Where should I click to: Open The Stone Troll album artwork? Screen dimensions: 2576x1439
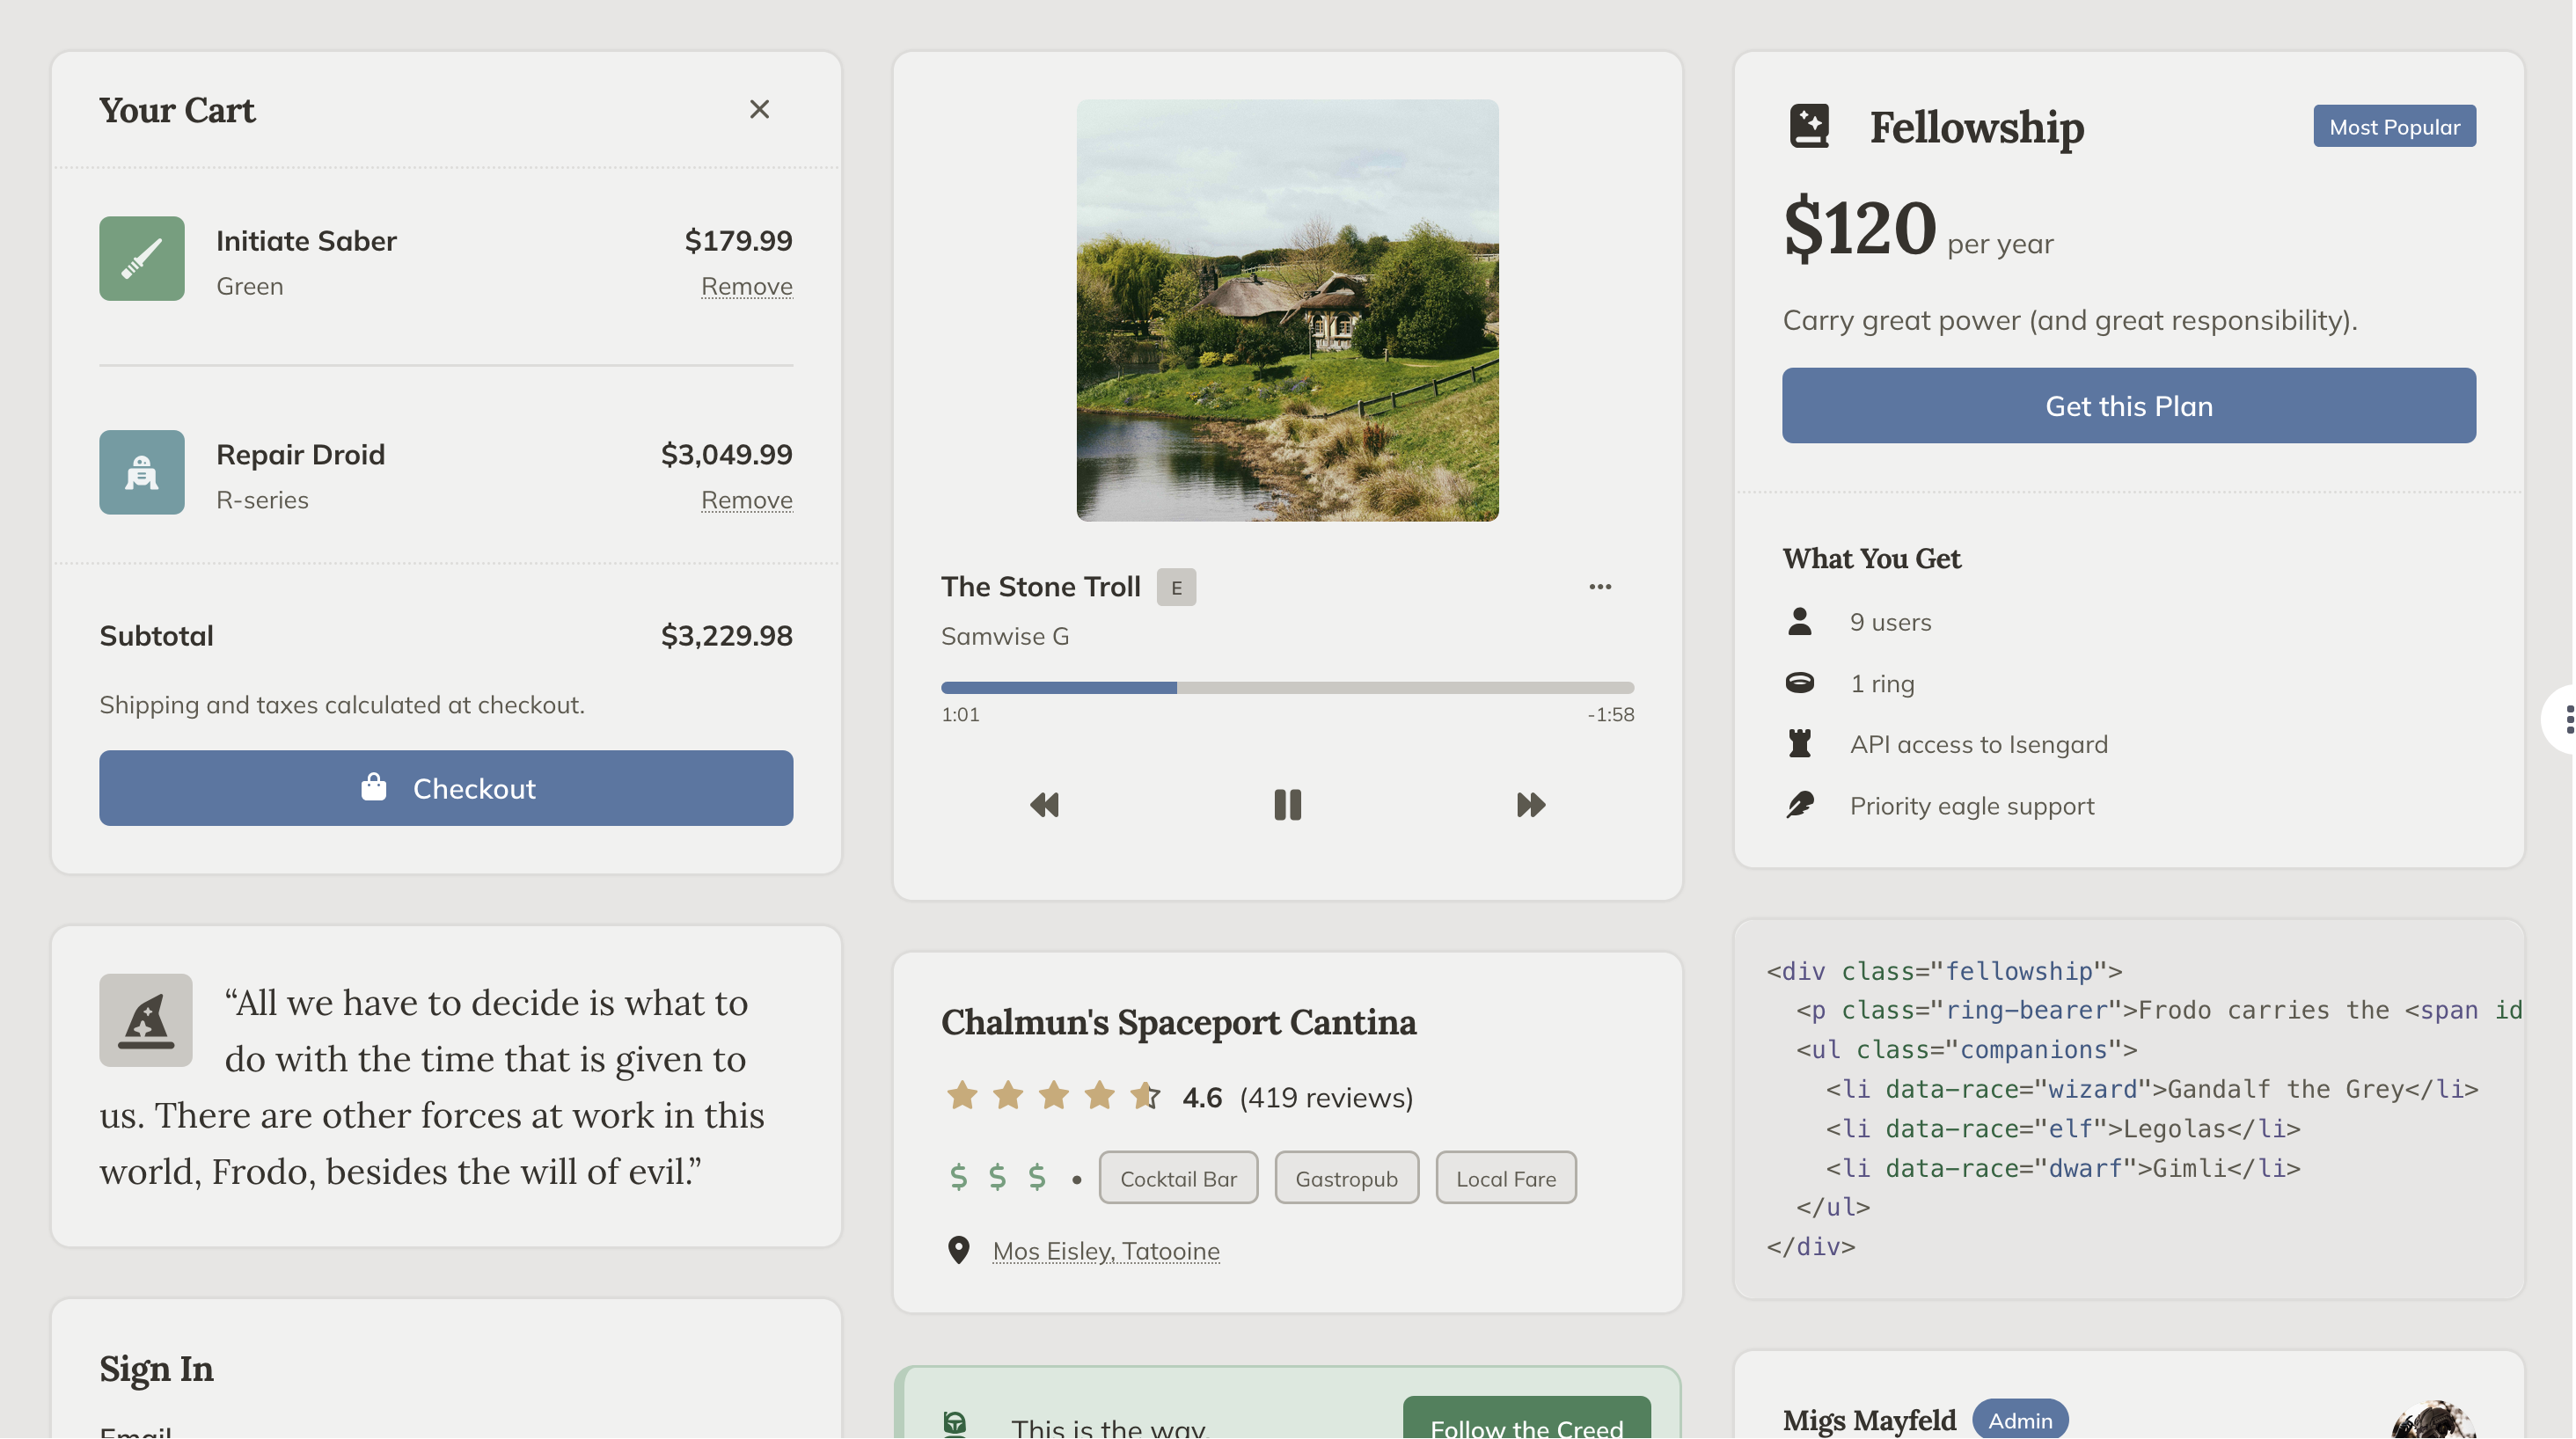pyautogui.click(x=1287, y=310)
